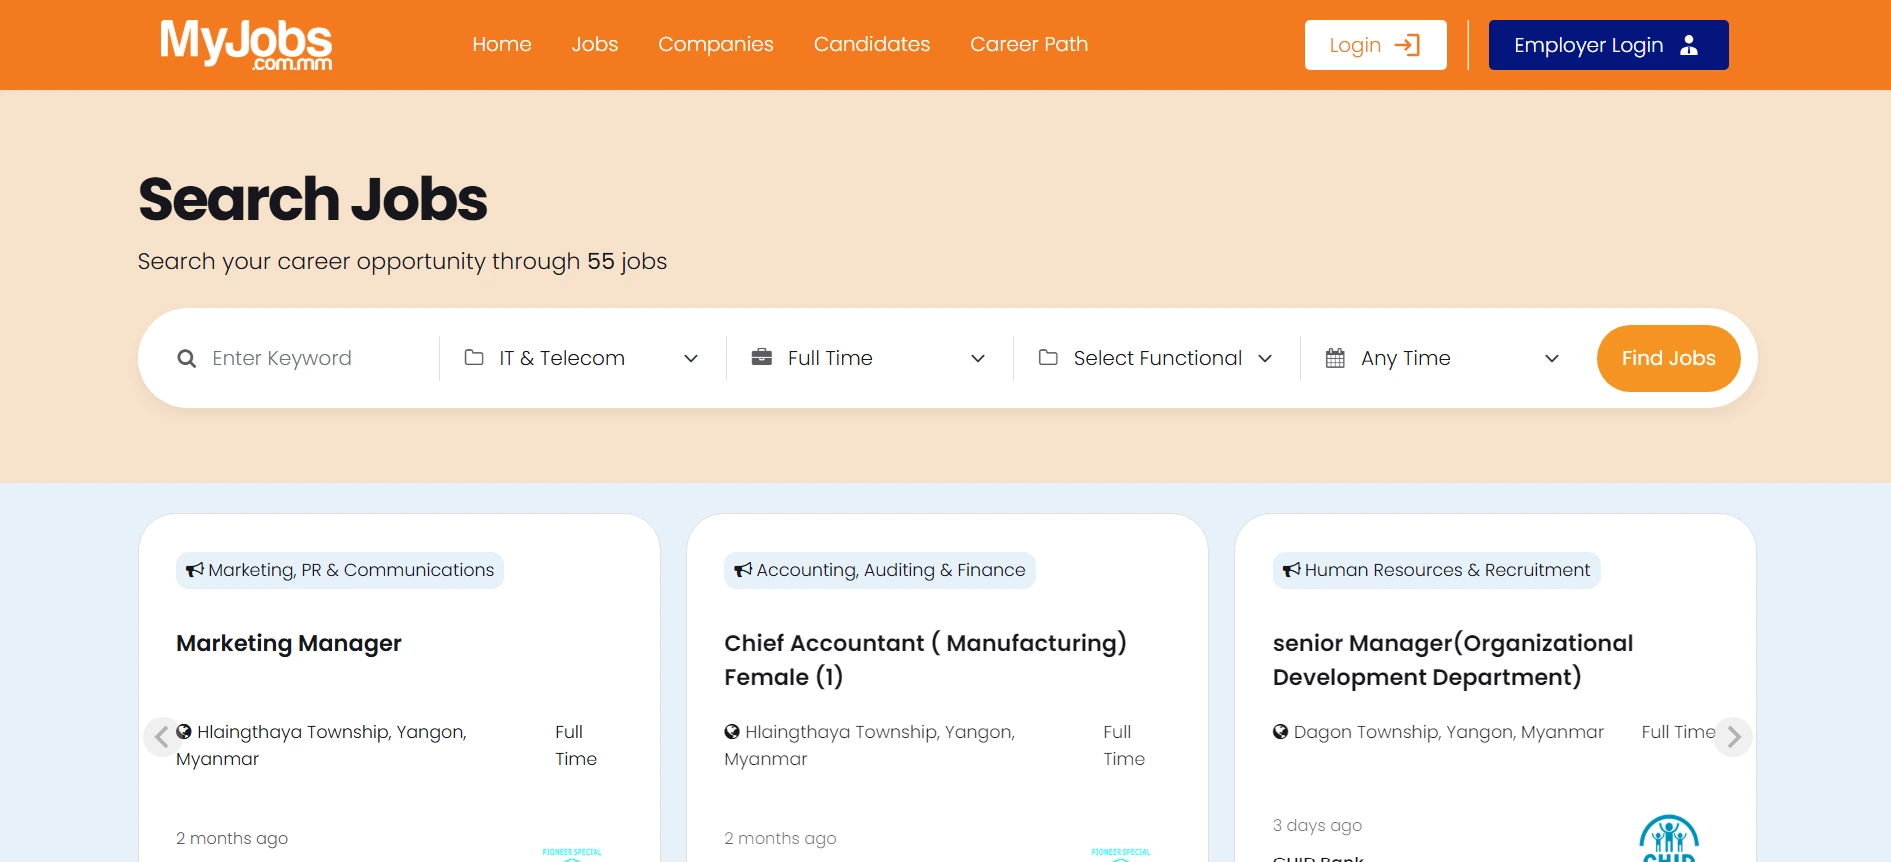Click the sign-in arrow icon in Login
This screenshot has width=1891, height=862.
point(1407,45)
